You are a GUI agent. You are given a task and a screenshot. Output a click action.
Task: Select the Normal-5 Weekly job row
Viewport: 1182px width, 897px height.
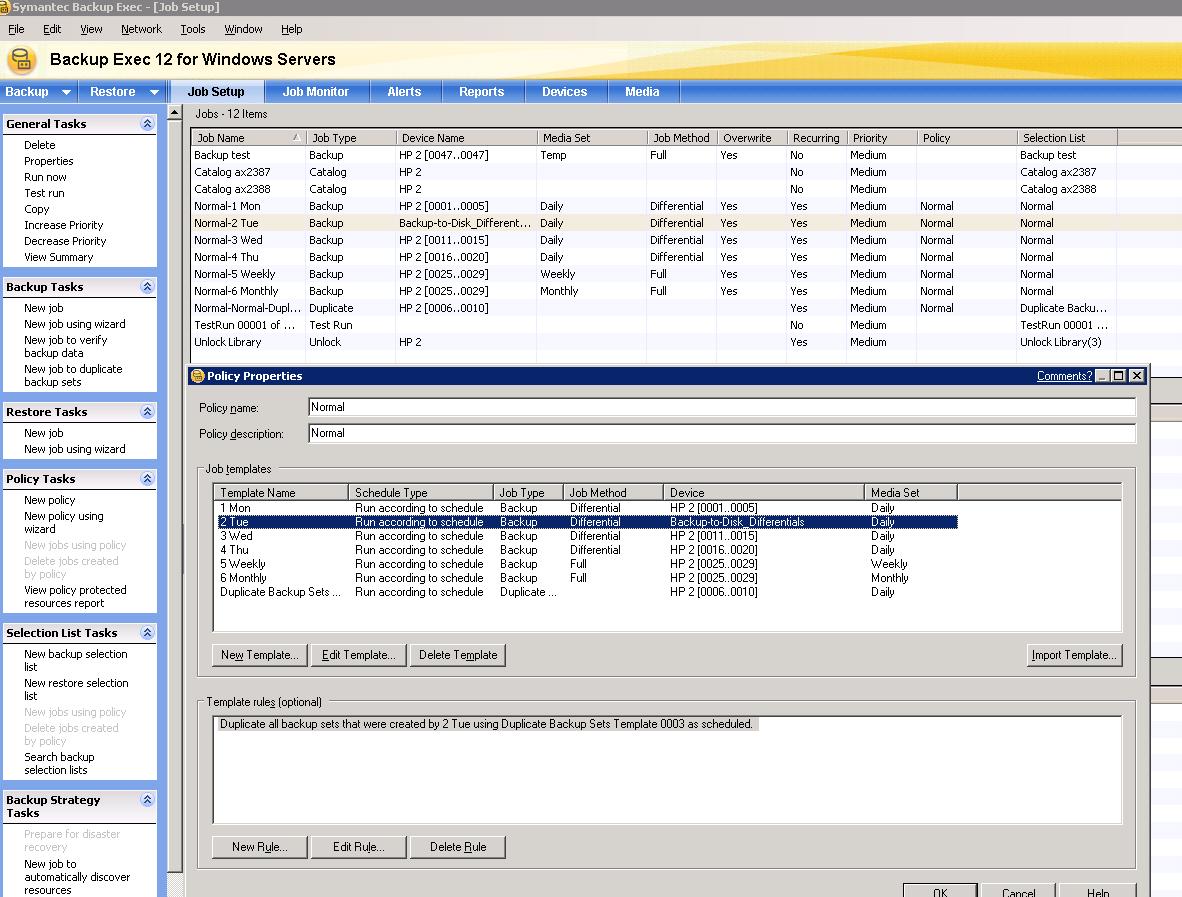[654, 274]
